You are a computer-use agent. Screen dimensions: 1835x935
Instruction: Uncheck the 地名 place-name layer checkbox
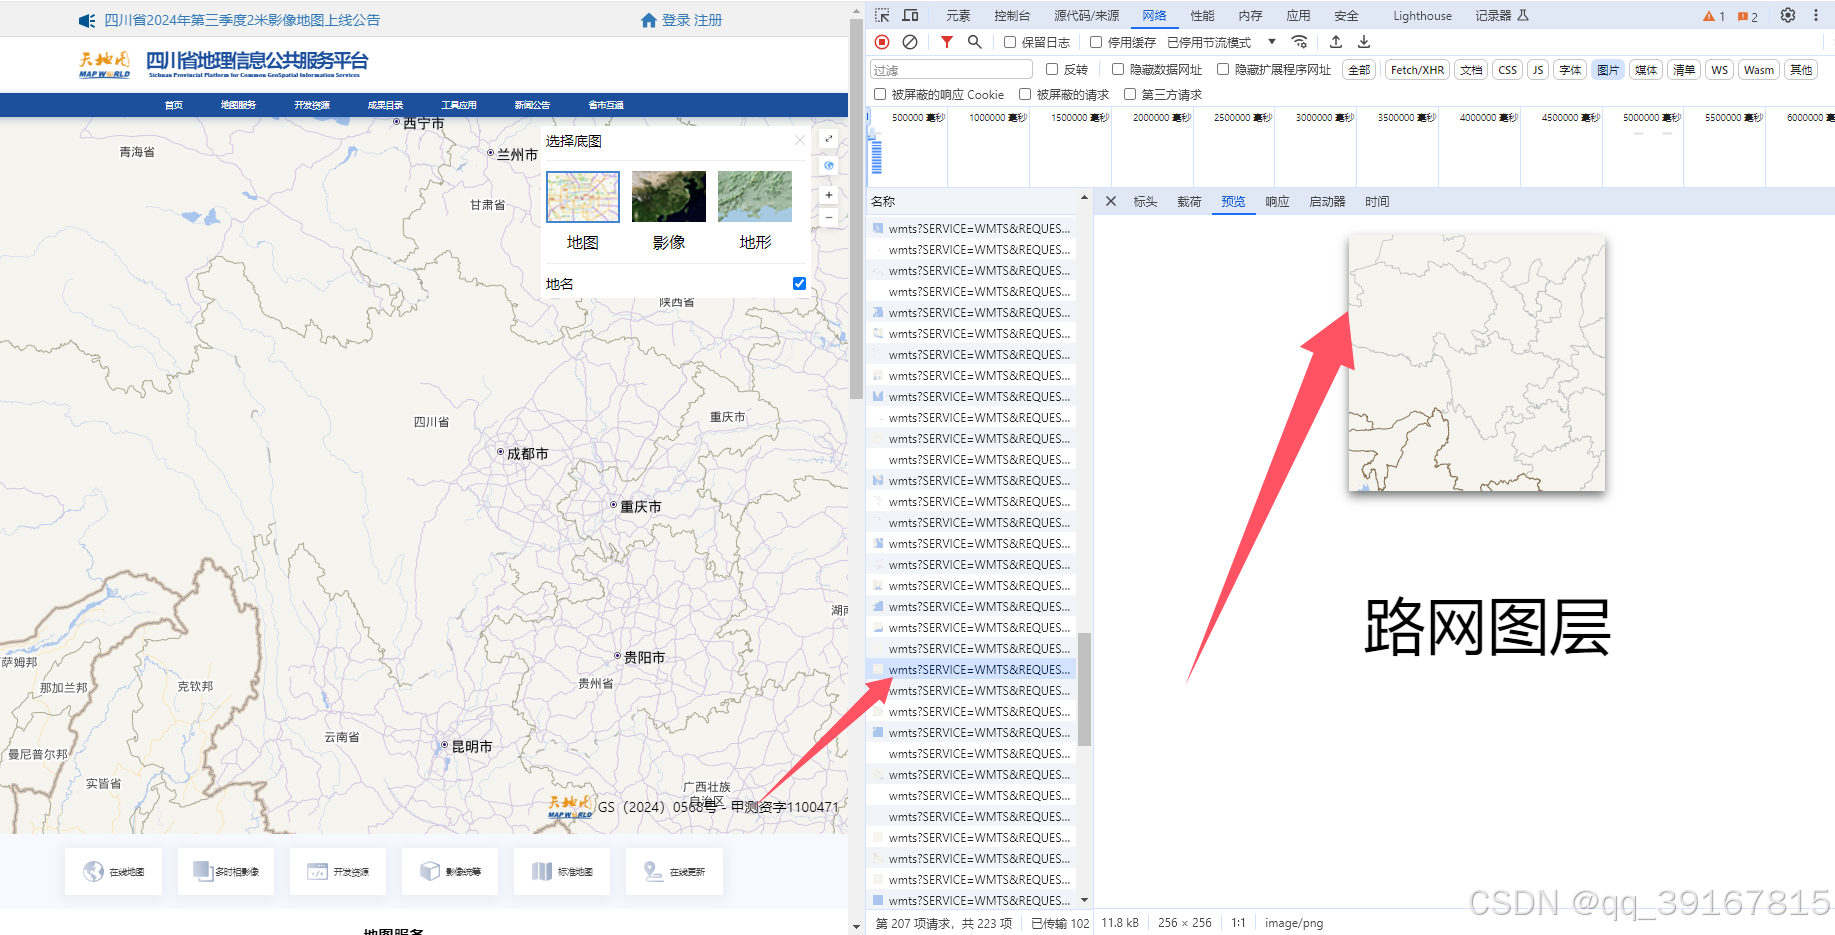pyautogui.click(x=799, y=284)
